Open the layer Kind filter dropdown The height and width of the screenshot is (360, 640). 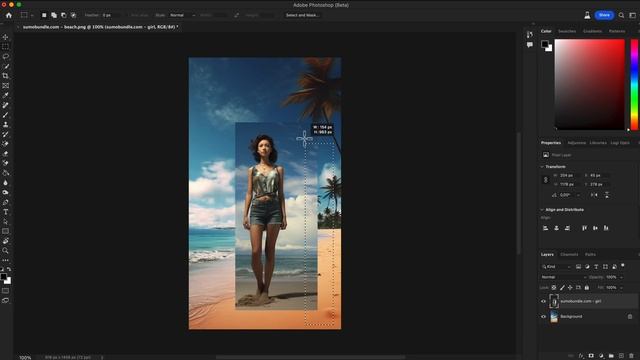tap(556, 267)
